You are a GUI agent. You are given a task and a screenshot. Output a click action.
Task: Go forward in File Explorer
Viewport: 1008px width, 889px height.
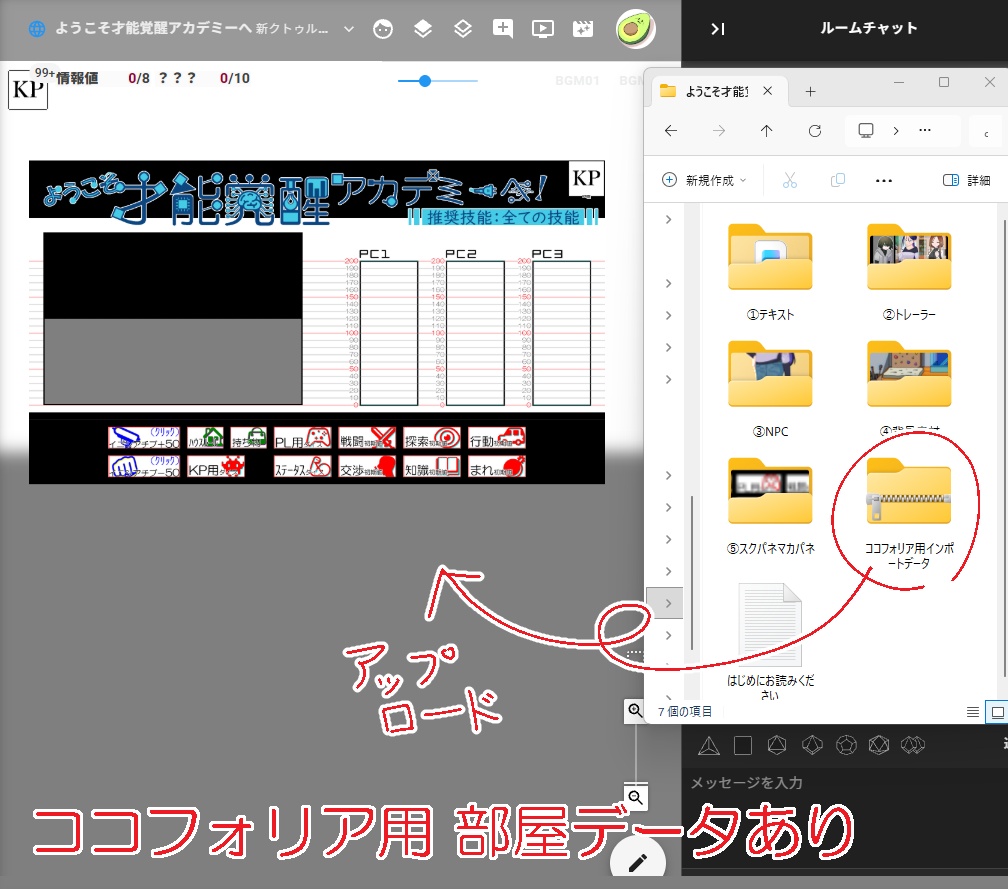719,131
